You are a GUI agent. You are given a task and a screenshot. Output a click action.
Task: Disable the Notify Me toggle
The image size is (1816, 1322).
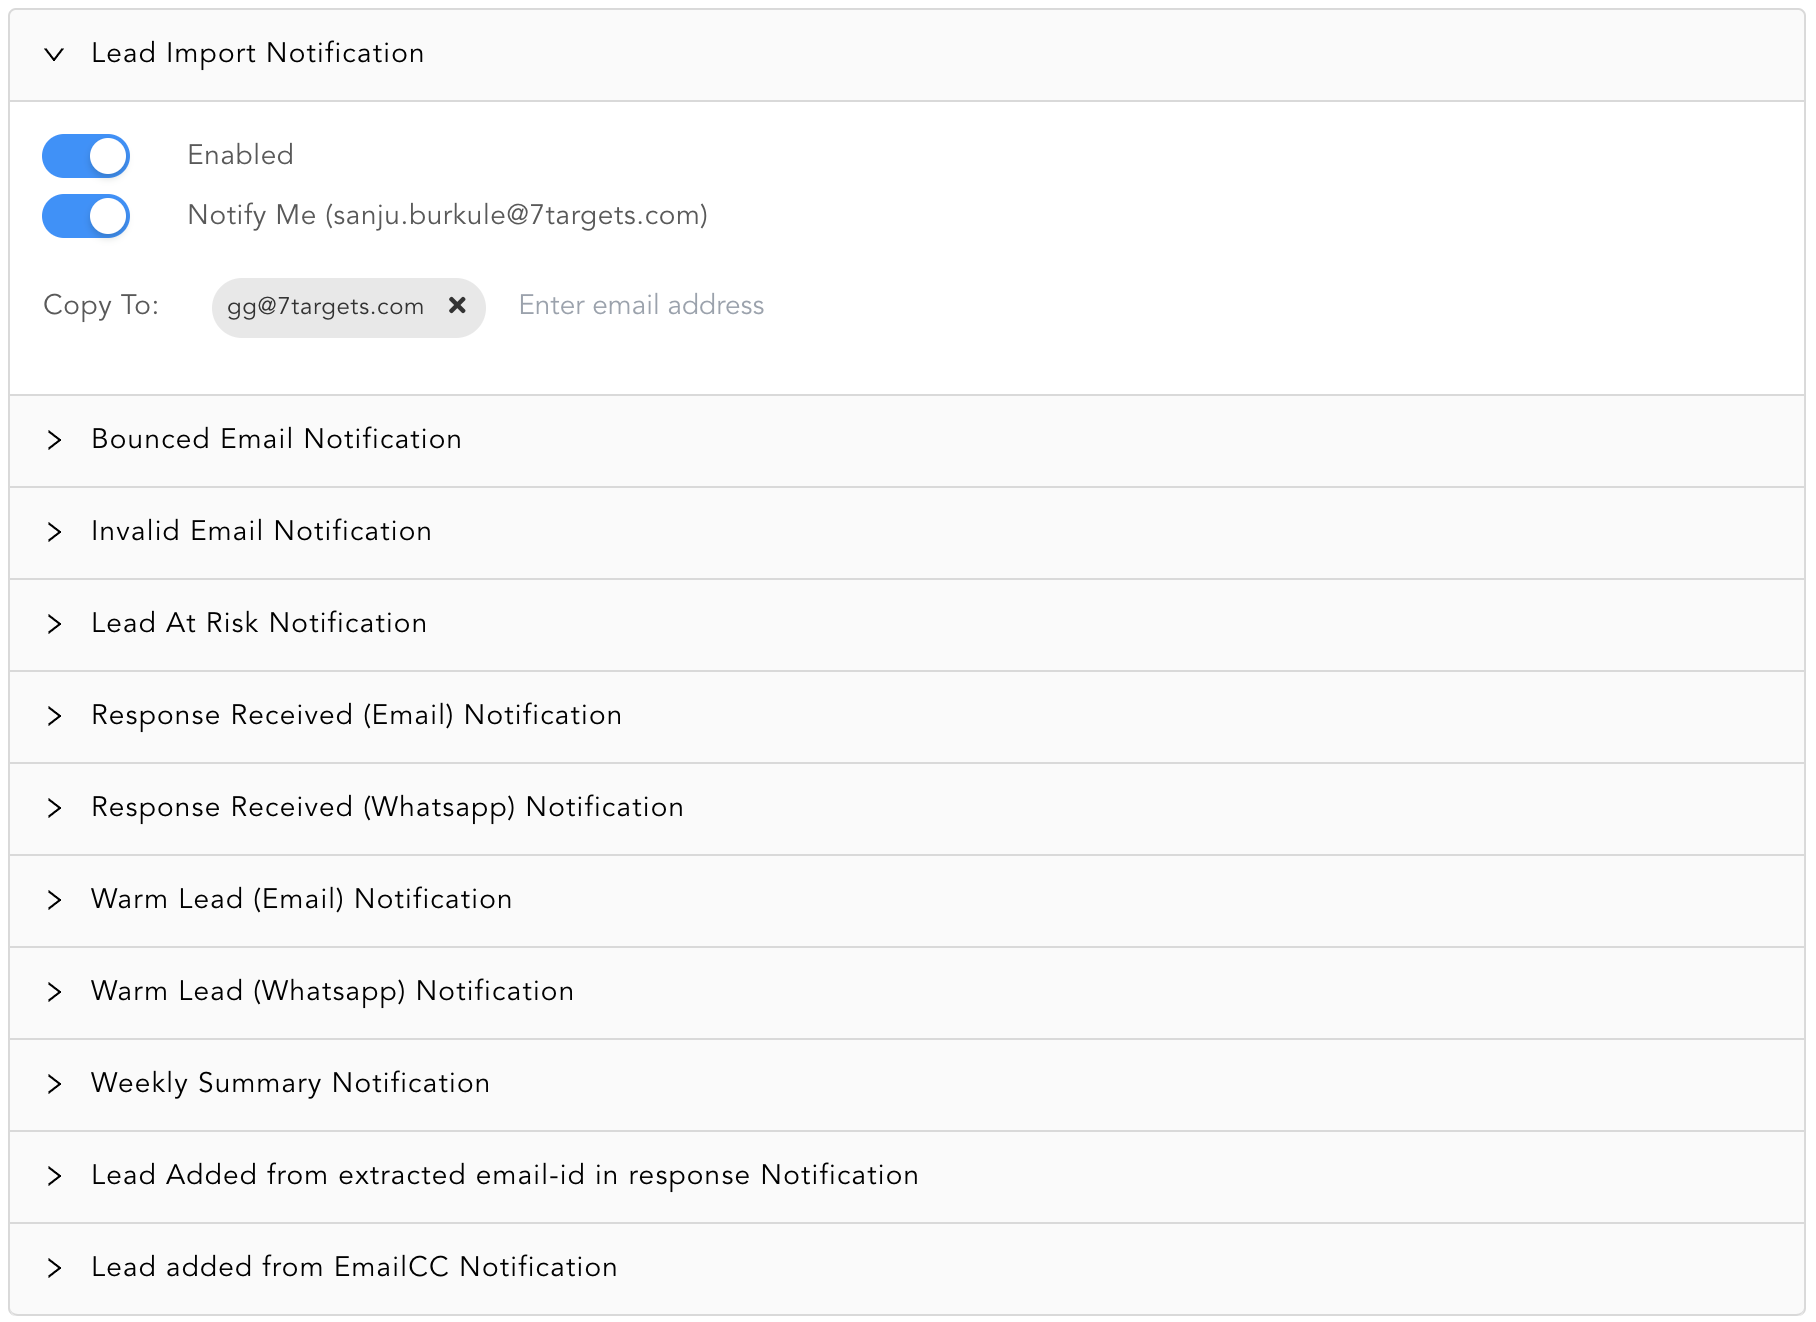coord(86,216)
